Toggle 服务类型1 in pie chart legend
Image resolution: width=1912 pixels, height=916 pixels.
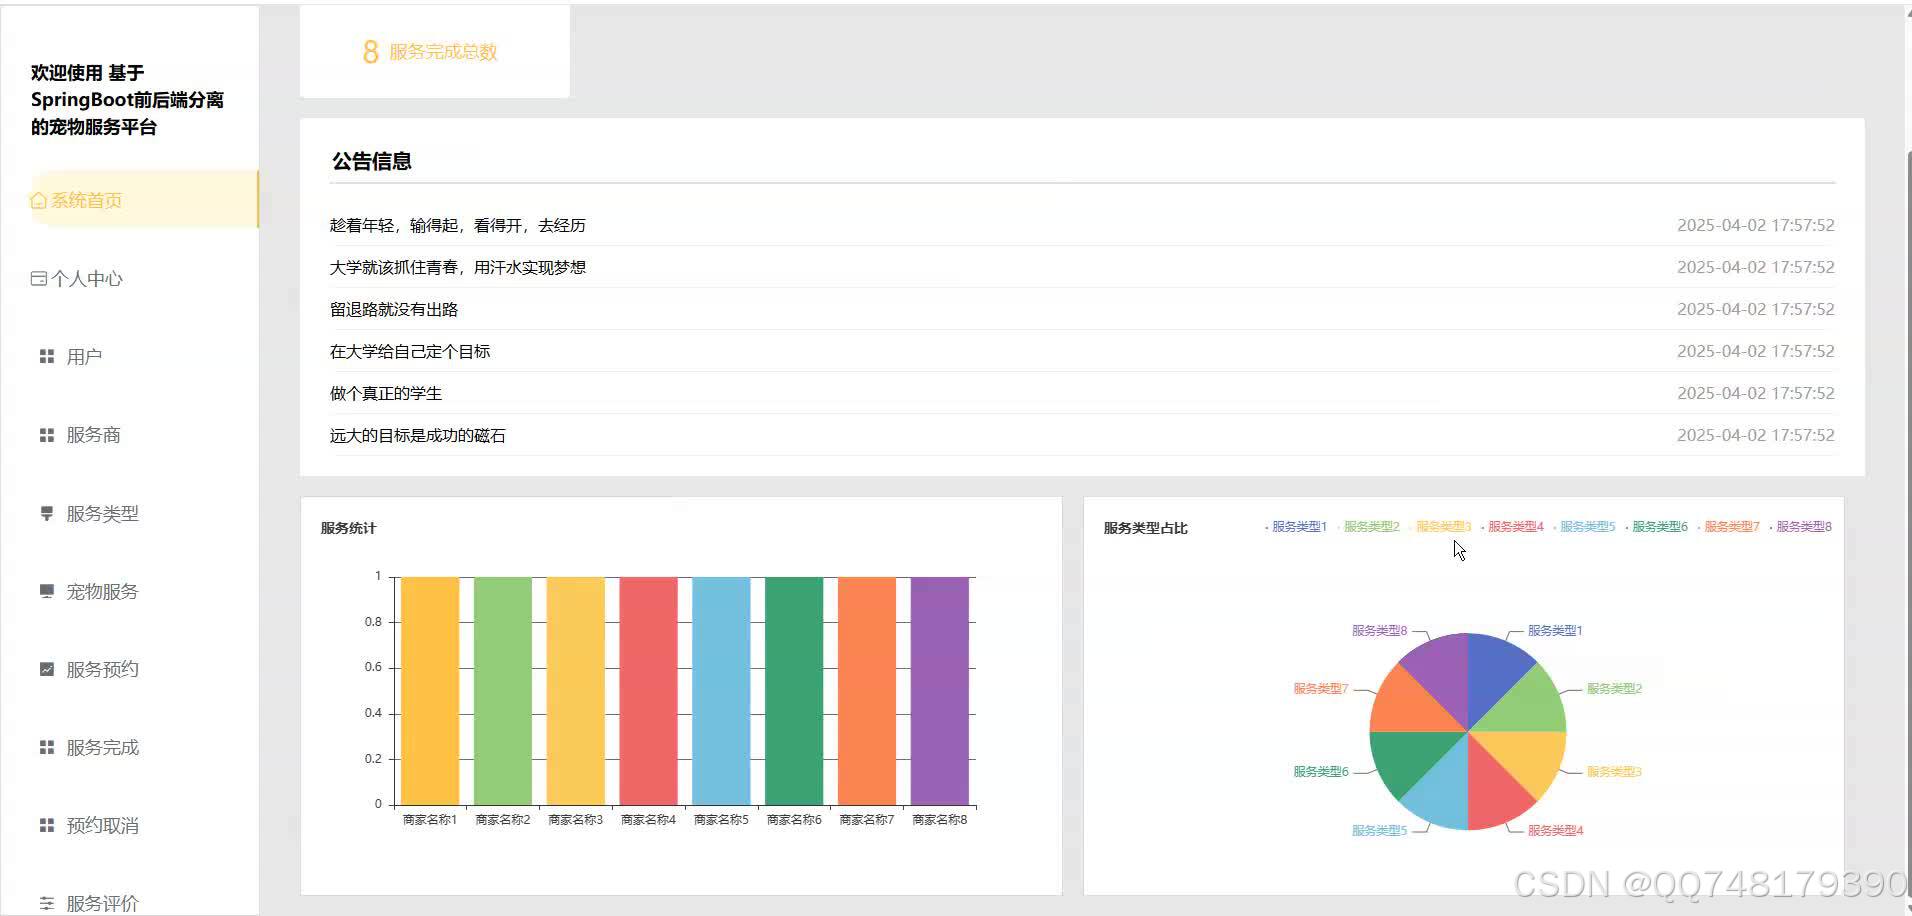click(1296, 527)
